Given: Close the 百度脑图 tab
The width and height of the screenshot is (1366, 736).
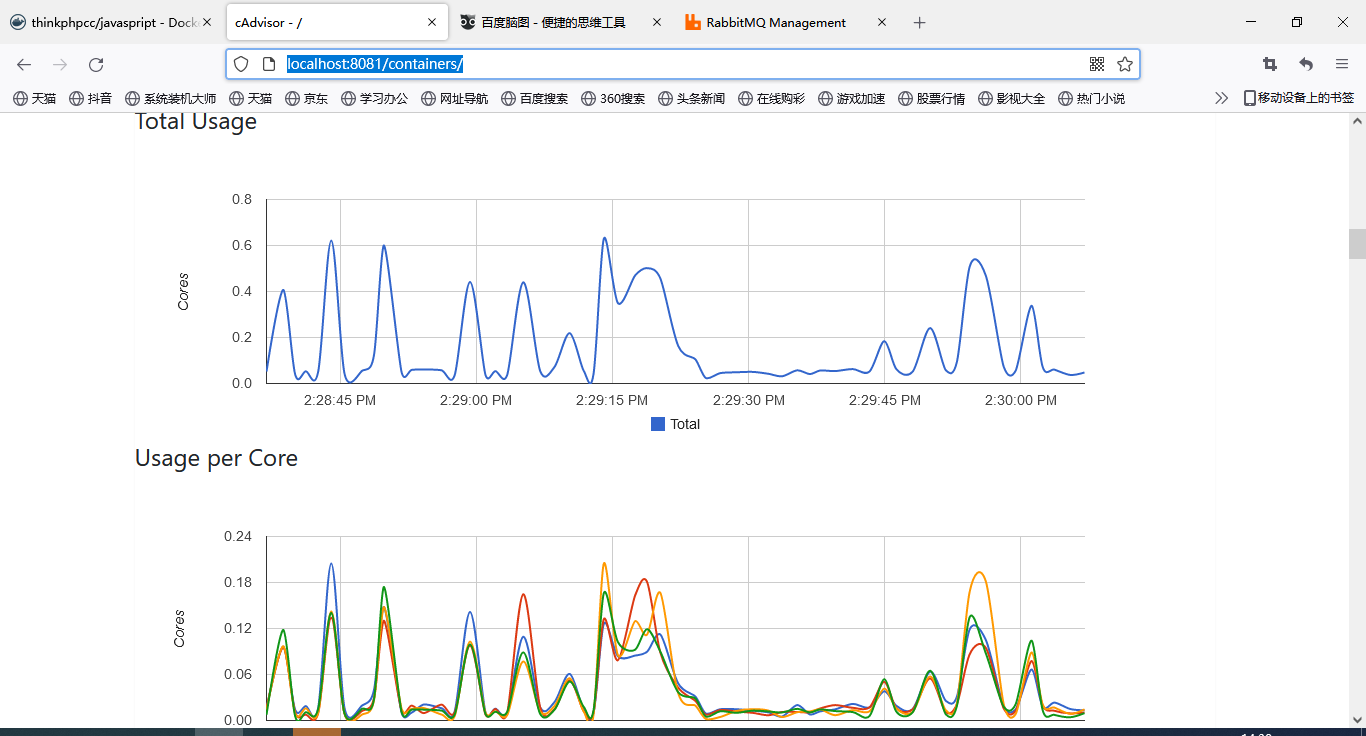Looking at the screenshot, I should (x=657, y=22).
